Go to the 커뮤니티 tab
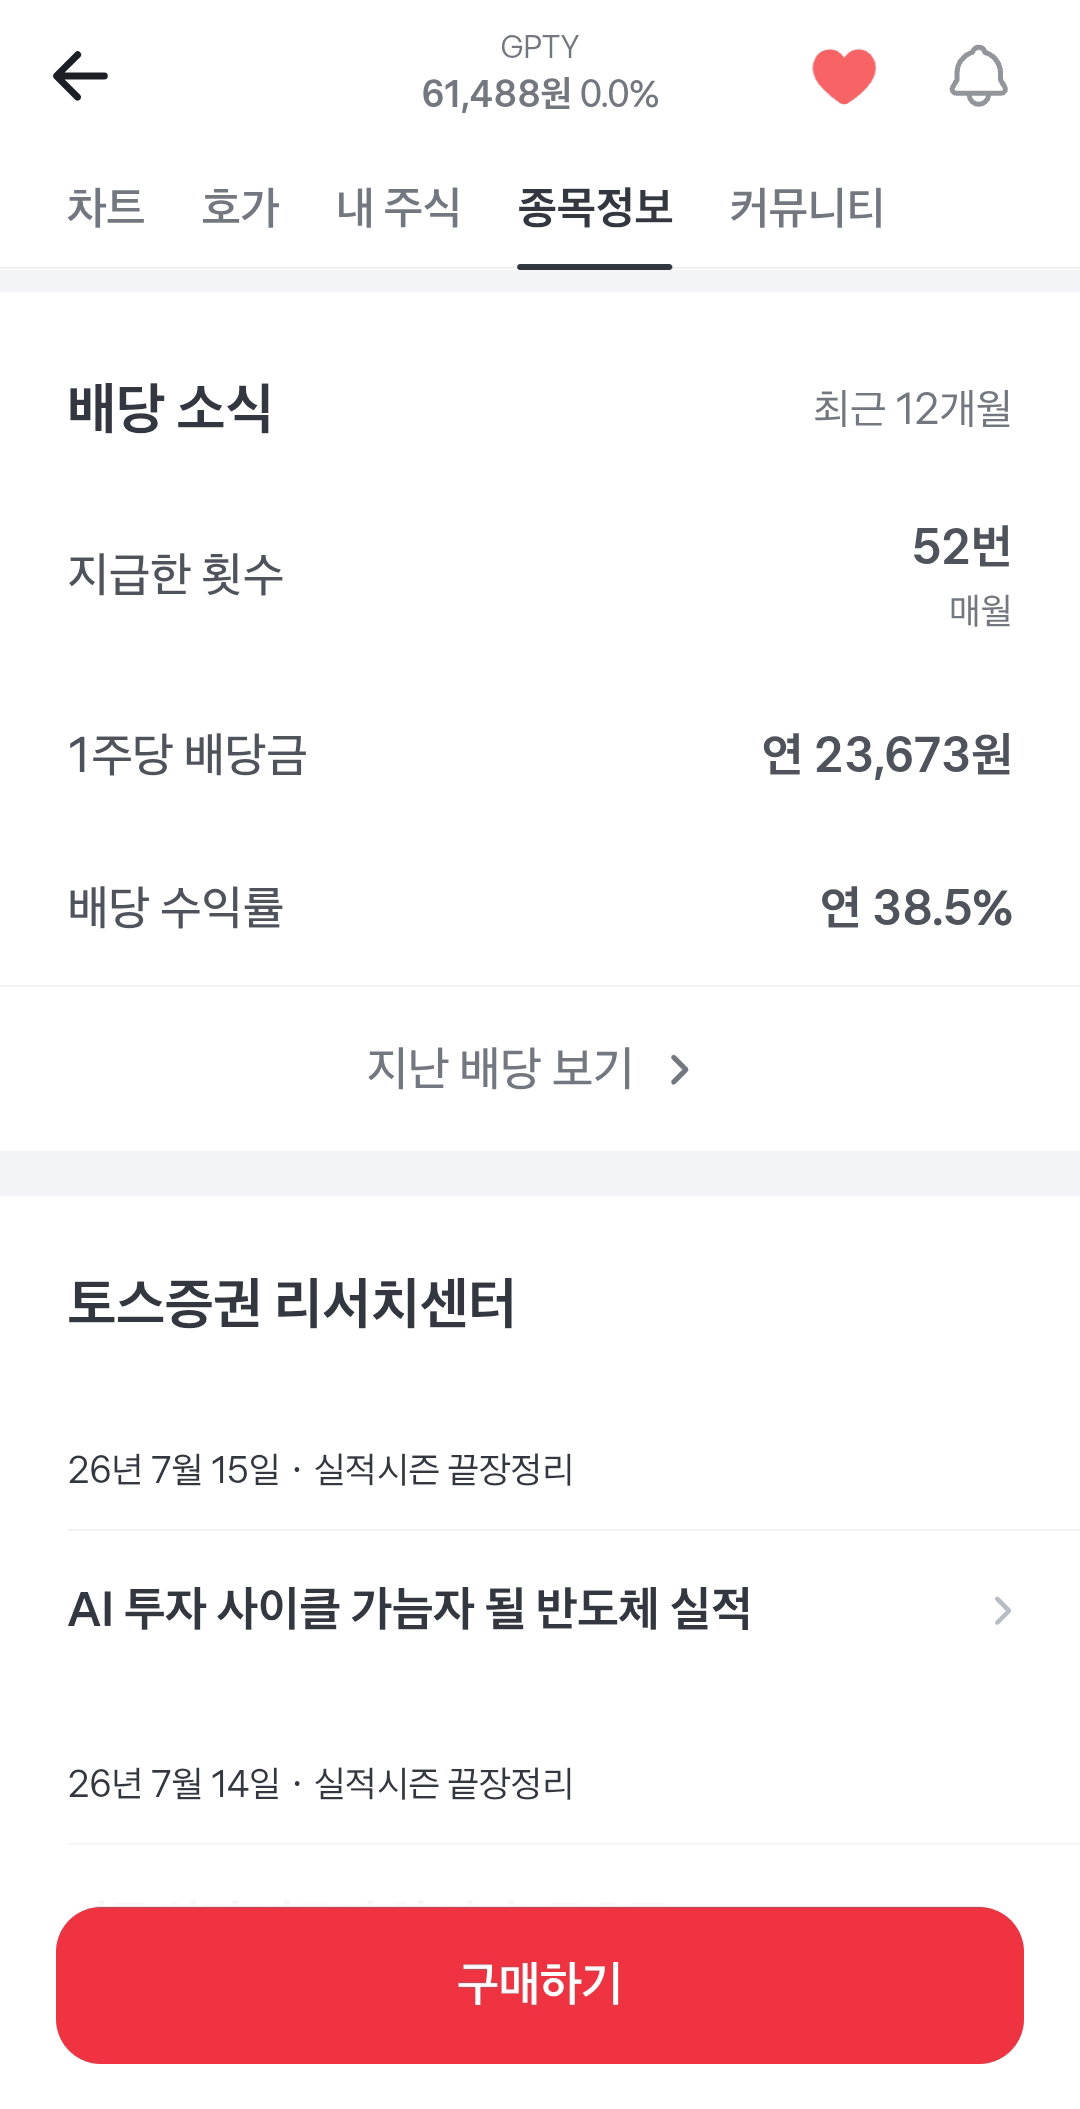The width and height of the screenshot is (1080, 2109). pos(806,208)
